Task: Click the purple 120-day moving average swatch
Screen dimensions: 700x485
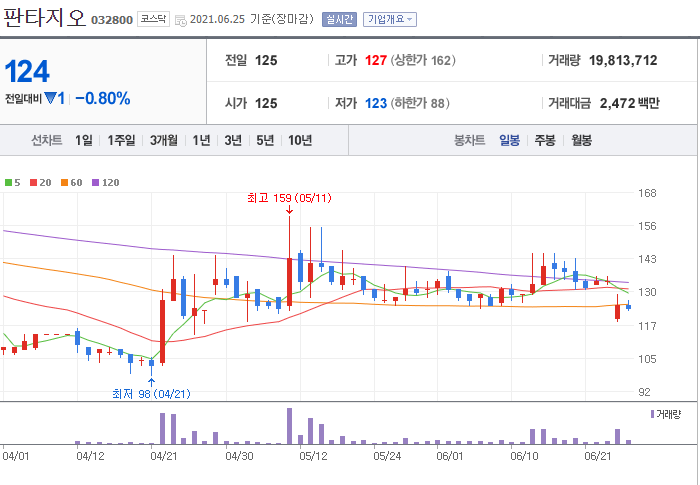Action: click(96, 182)
